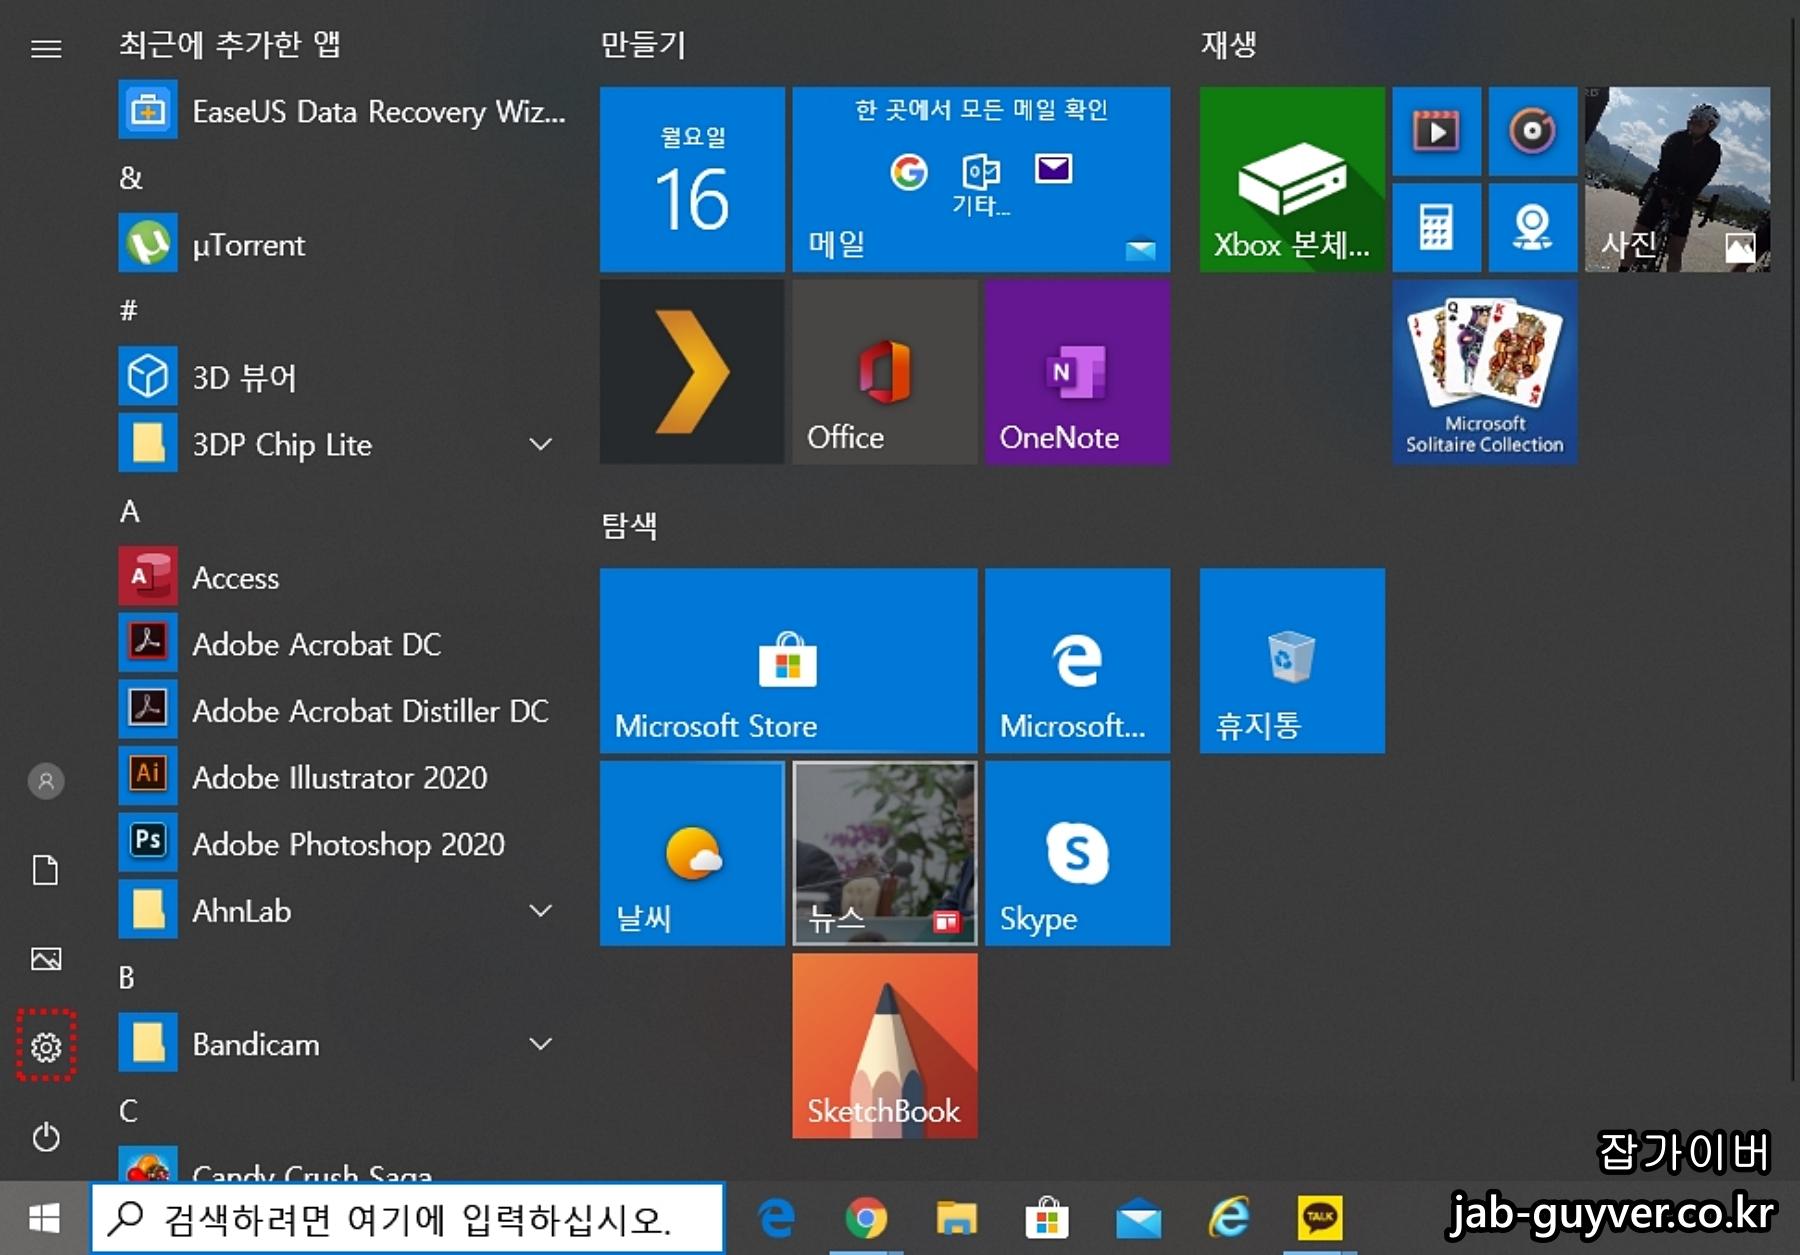Image resolution: width=1800 pixels, height=1255 pixels.
Task: Click the taskbar search input box
Action: (407, 1218)
